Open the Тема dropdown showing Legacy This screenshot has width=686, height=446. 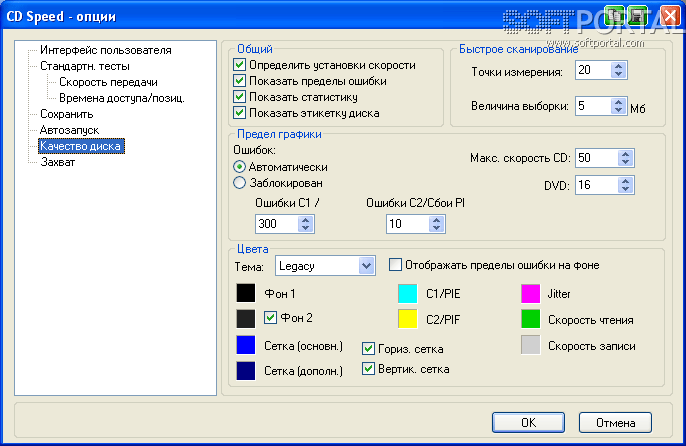pyautogui.click(x=366, y=266)
